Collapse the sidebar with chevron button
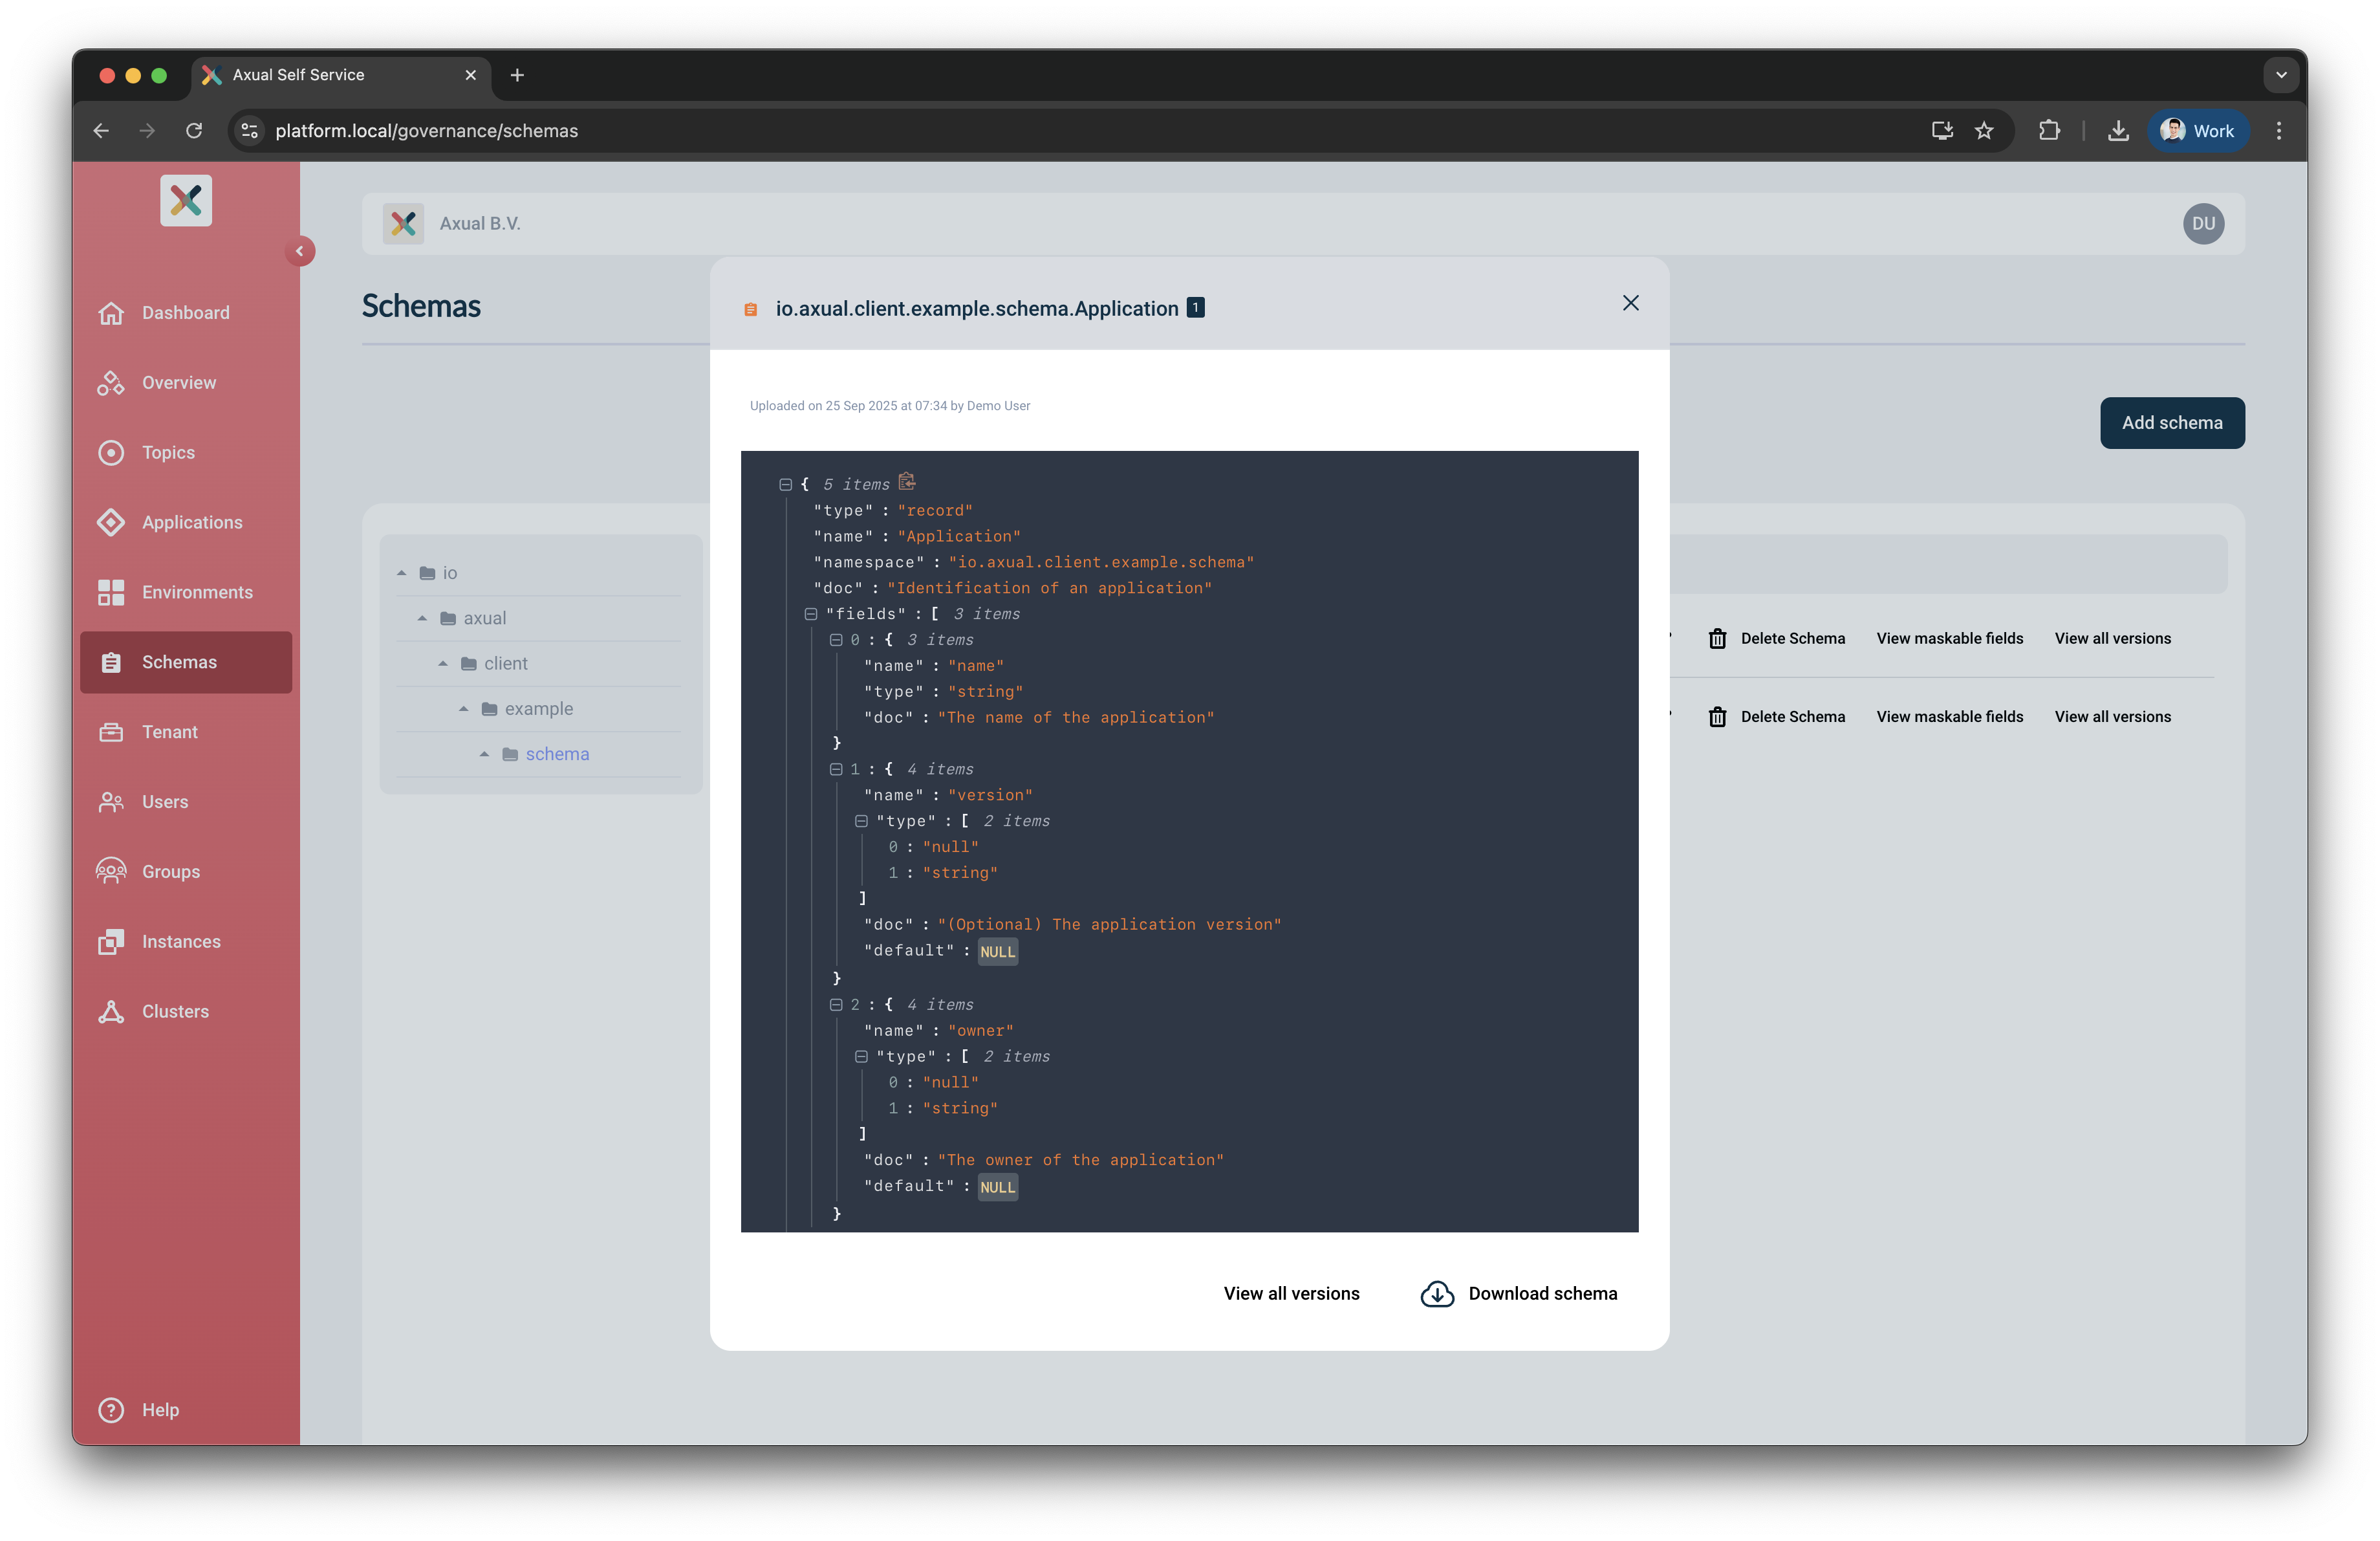Image resolution: width=2380 pixels, height=1541 pixels. (299, 251)
